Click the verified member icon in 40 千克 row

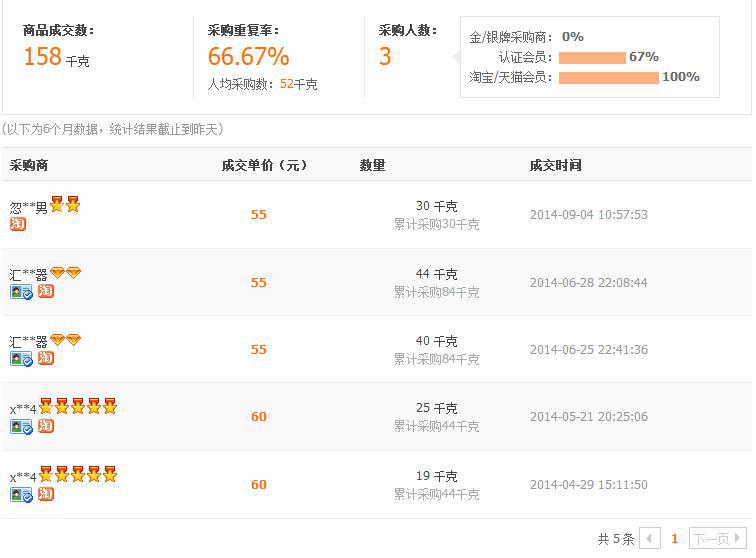click(22, 359)
